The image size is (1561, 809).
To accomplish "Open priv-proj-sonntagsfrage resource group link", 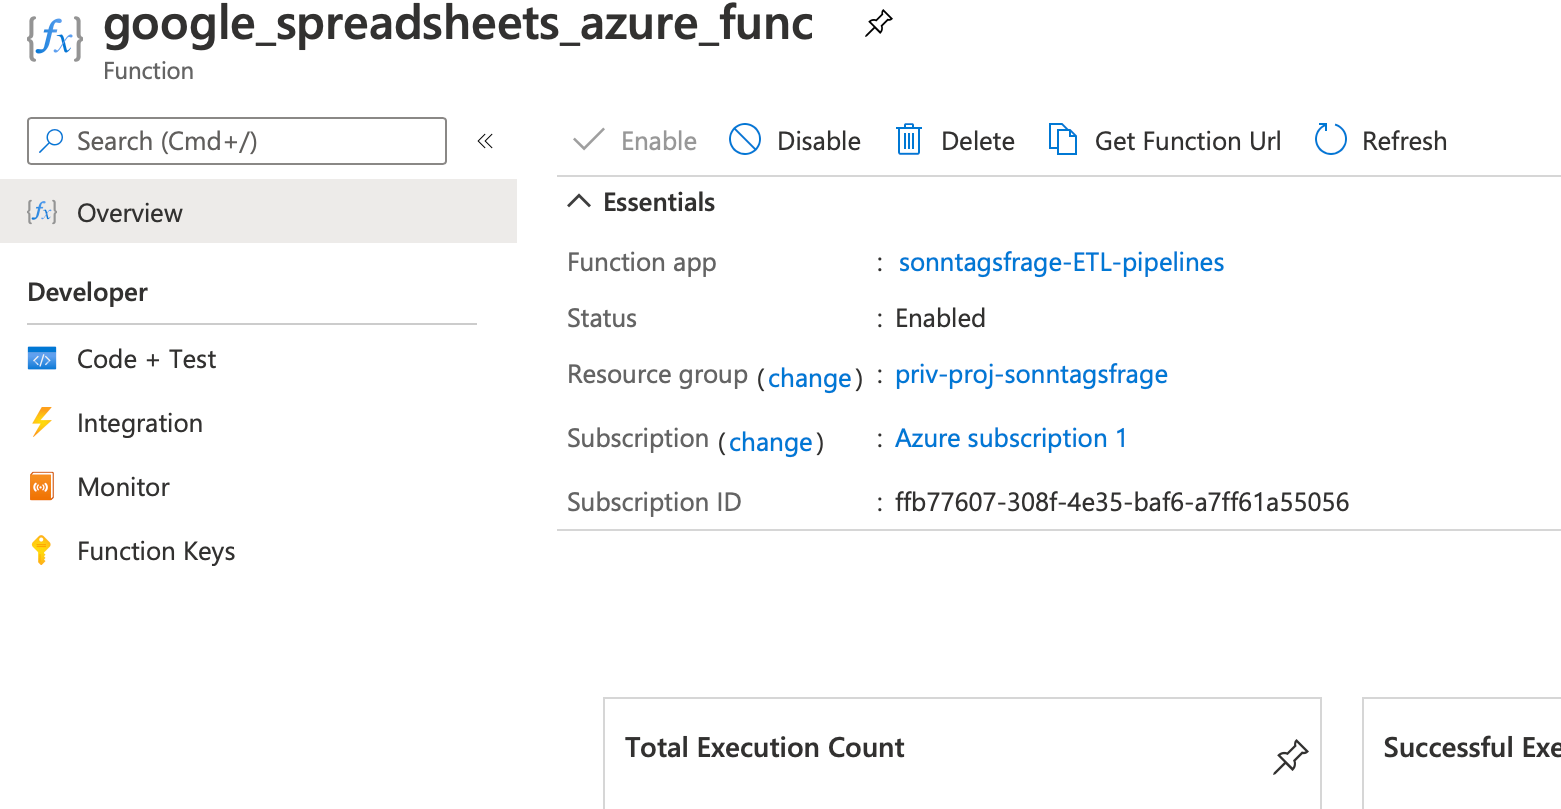I will pos(1031,374).
